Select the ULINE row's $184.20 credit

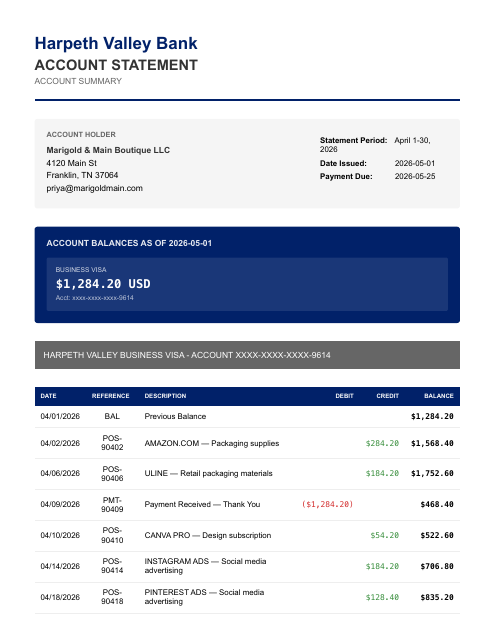[x=382, y=473]
